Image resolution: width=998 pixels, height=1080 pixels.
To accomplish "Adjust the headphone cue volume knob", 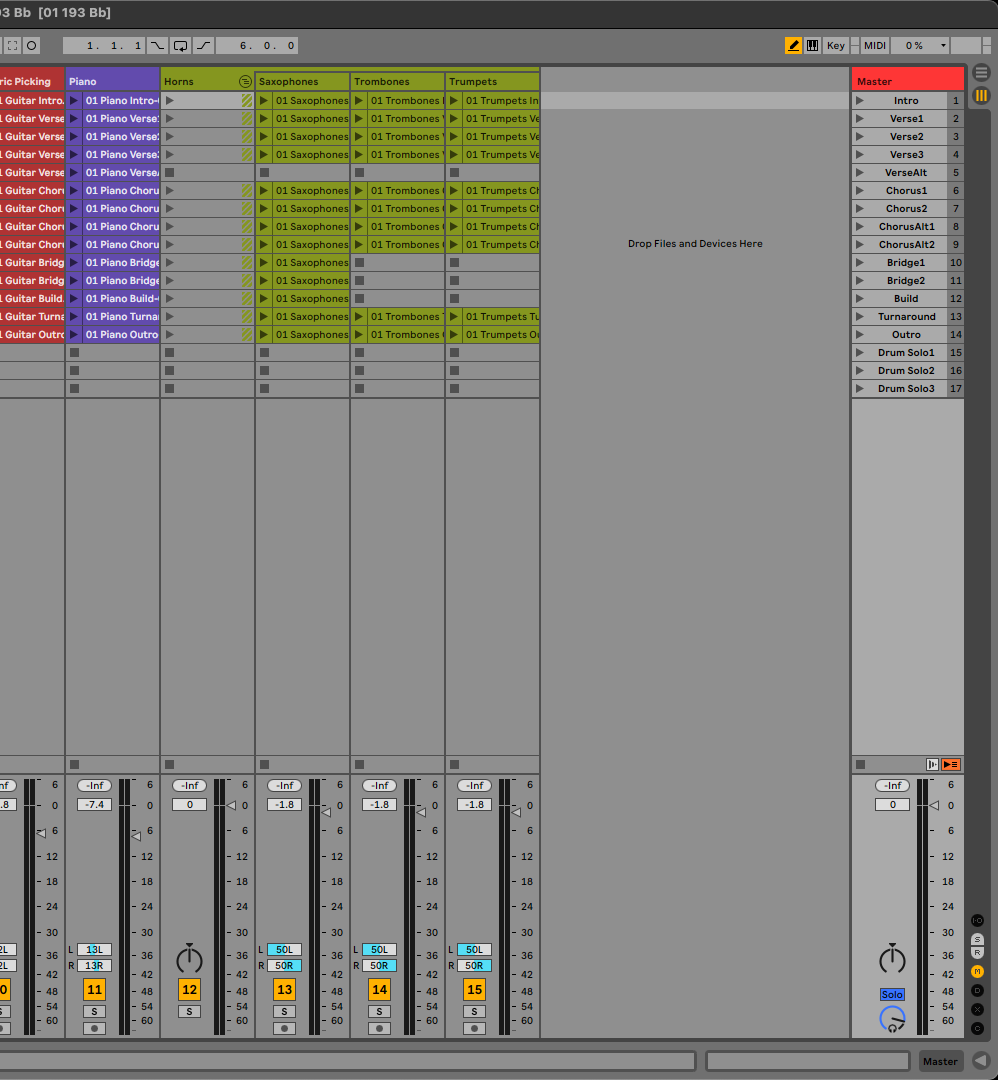I will [x=893, y=1019].
